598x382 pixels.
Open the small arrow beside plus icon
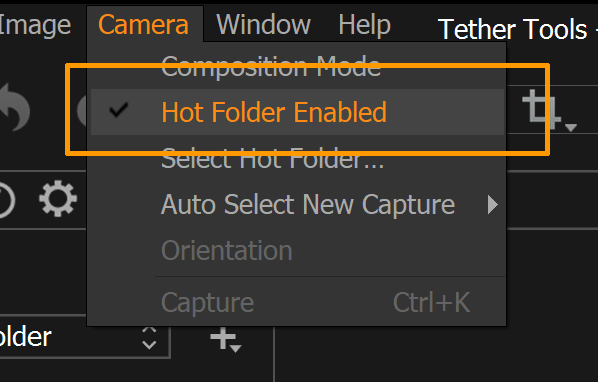tap(235, 348)
